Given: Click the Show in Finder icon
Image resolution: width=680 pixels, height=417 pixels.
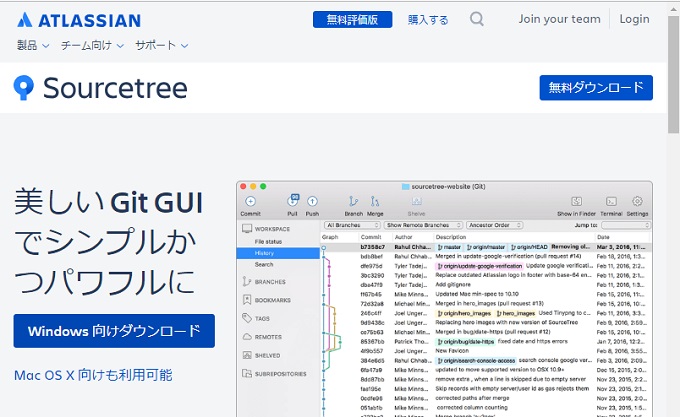Looking at the screenshot, I should [x=576, y=201].
